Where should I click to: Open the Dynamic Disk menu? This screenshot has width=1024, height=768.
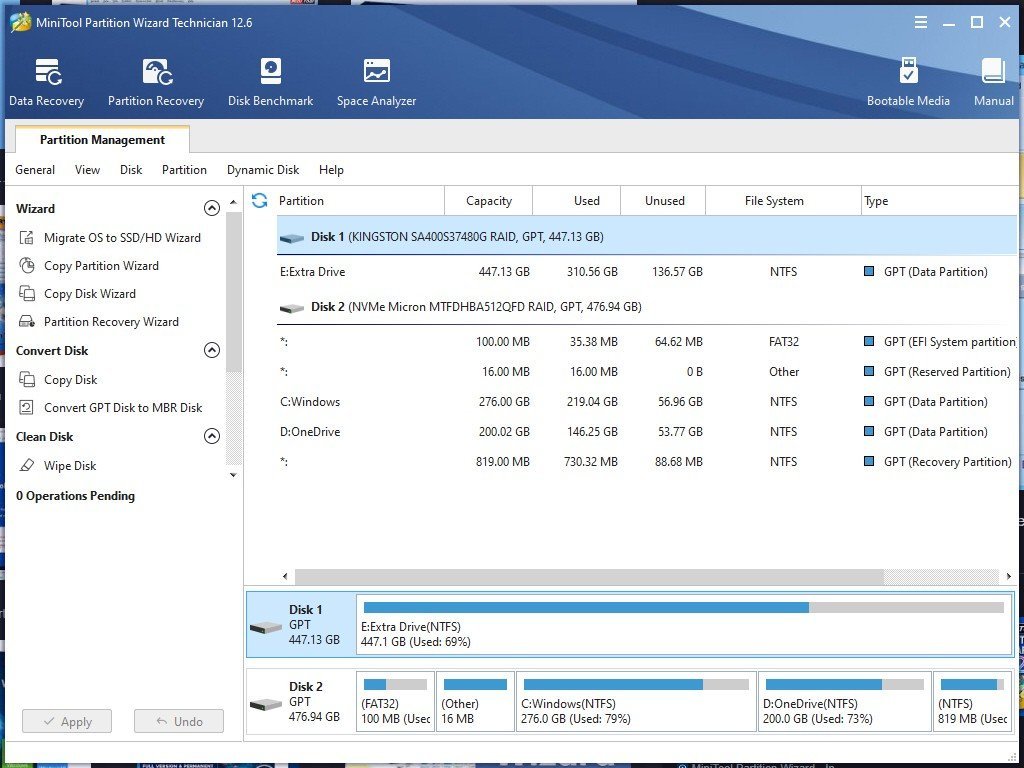point(263,170)
